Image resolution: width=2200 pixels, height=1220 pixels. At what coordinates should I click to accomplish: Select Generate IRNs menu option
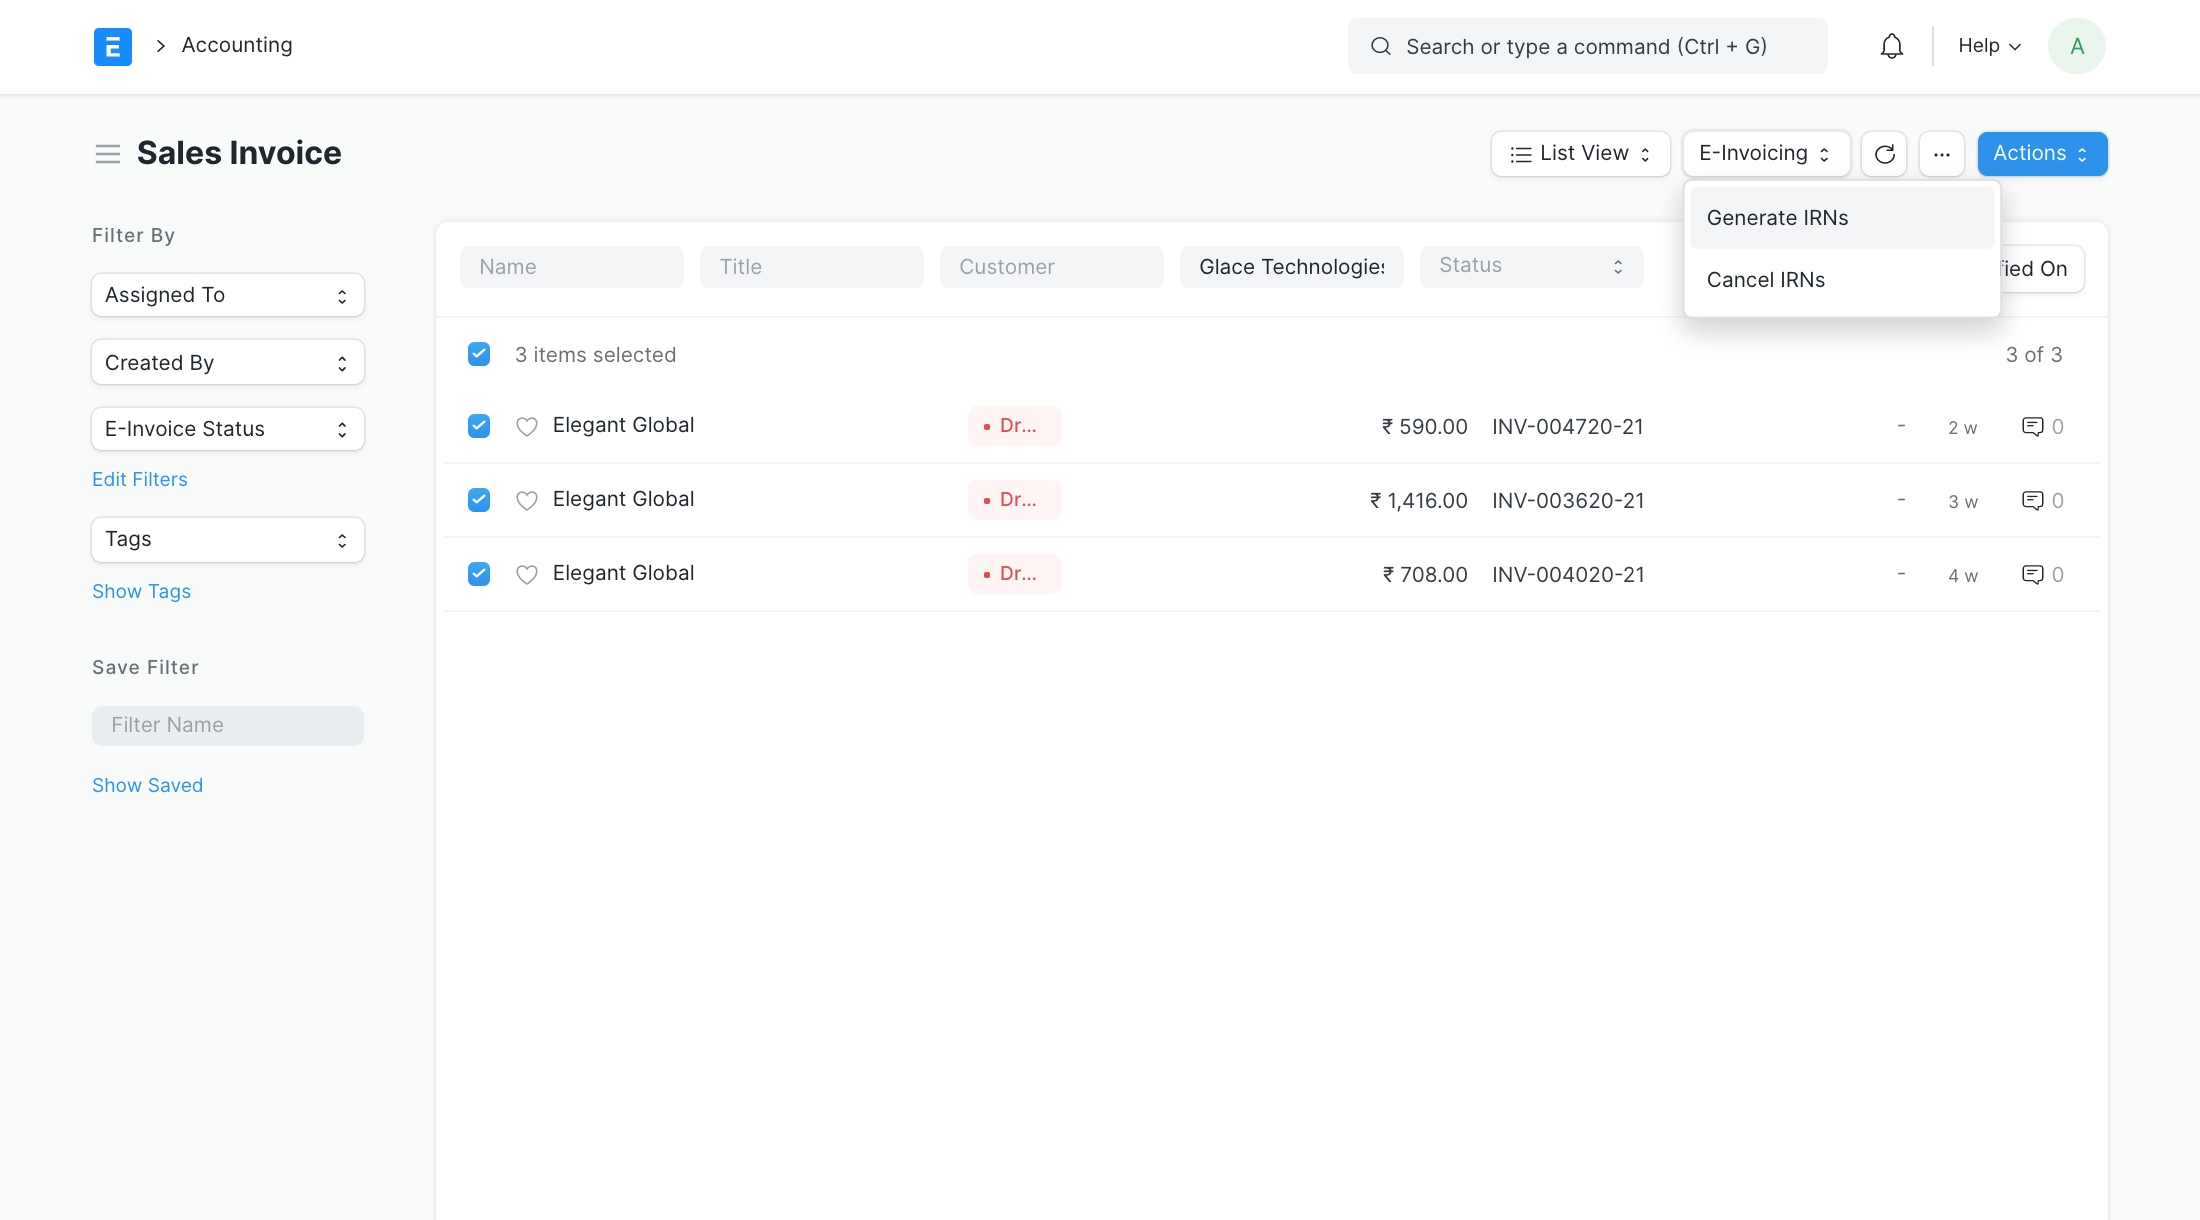(1777, 218)
